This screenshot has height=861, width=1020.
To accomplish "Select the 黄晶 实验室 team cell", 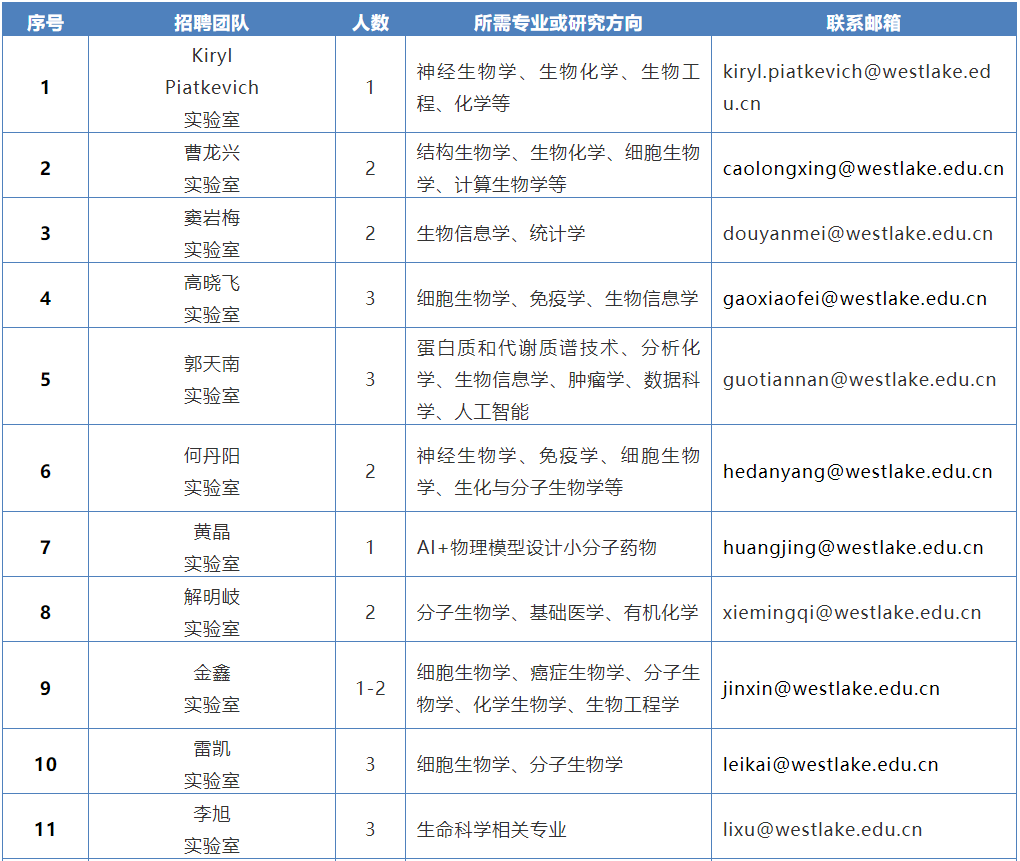I will (x=212, y=544).
